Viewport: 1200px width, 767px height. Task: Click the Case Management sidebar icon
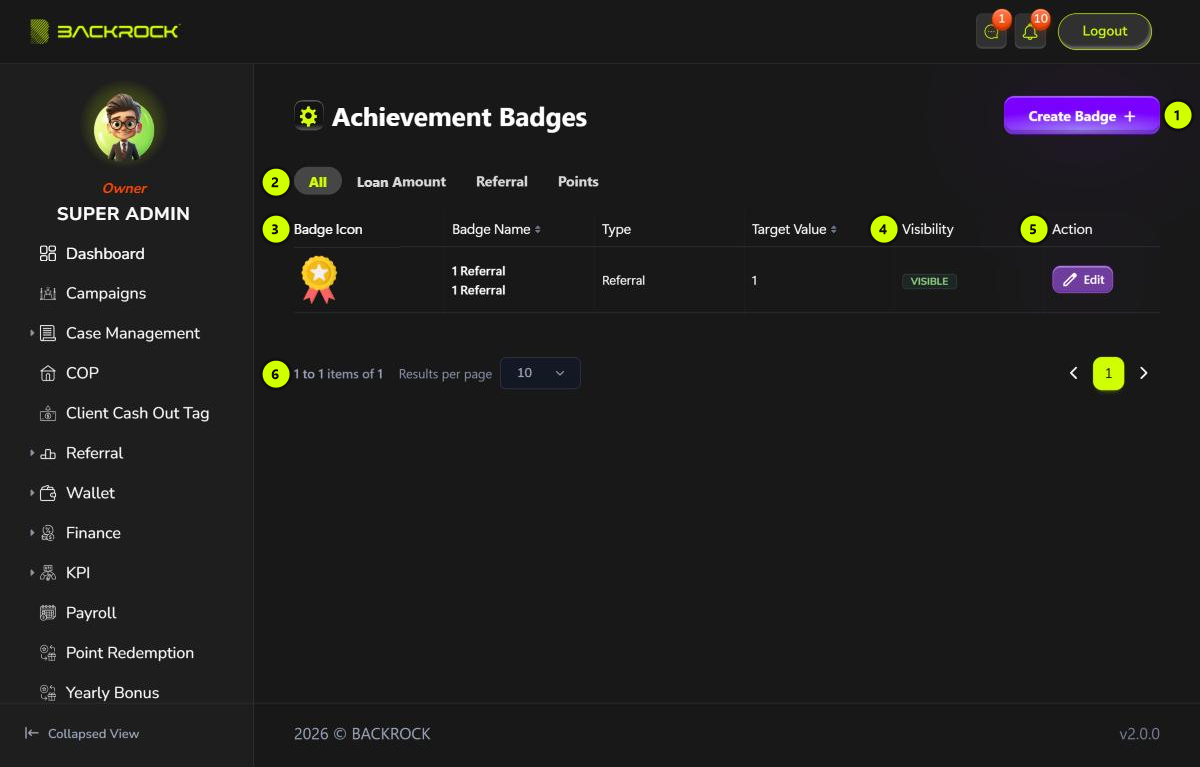pyautogui.click(x=48, y=334)
